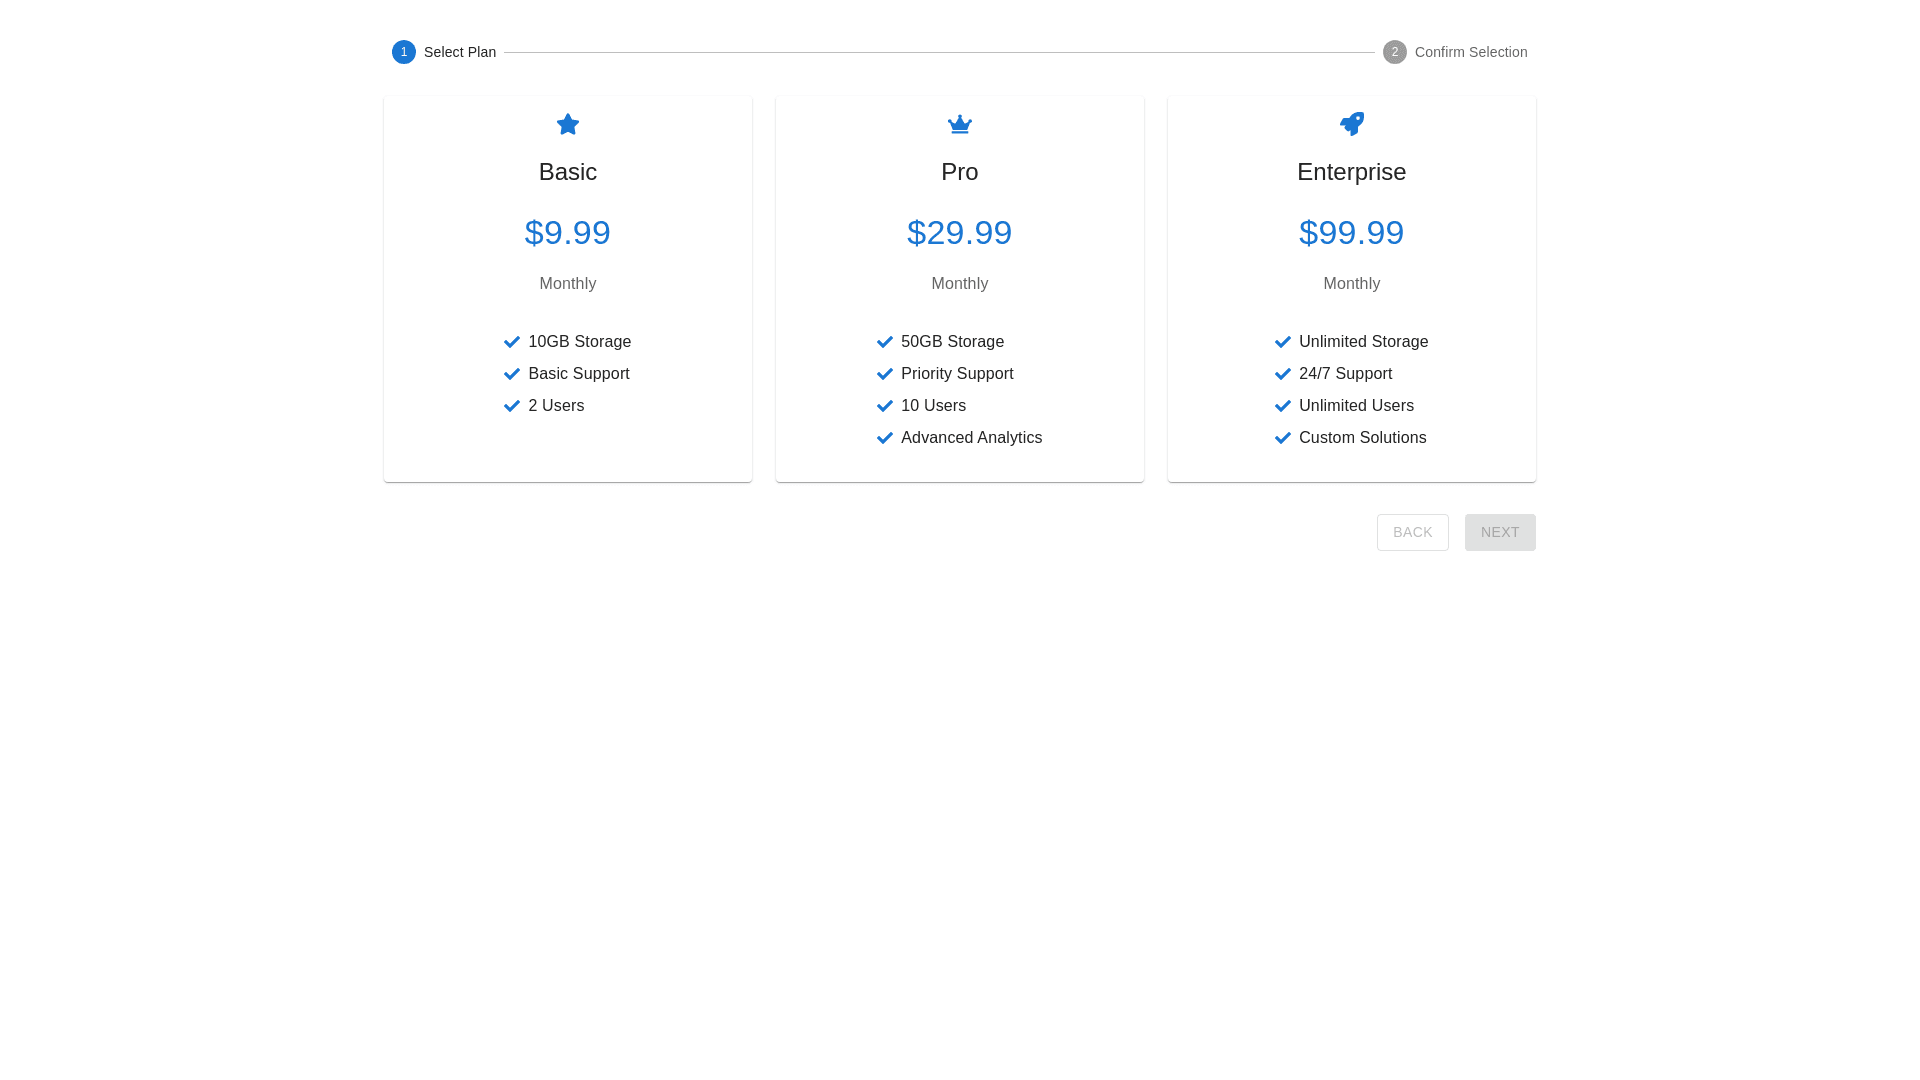The height and width of the screenshot is (1080, 1920).
Task: Click Unlimited Users feature text
Action: (x=1356, y=406)
